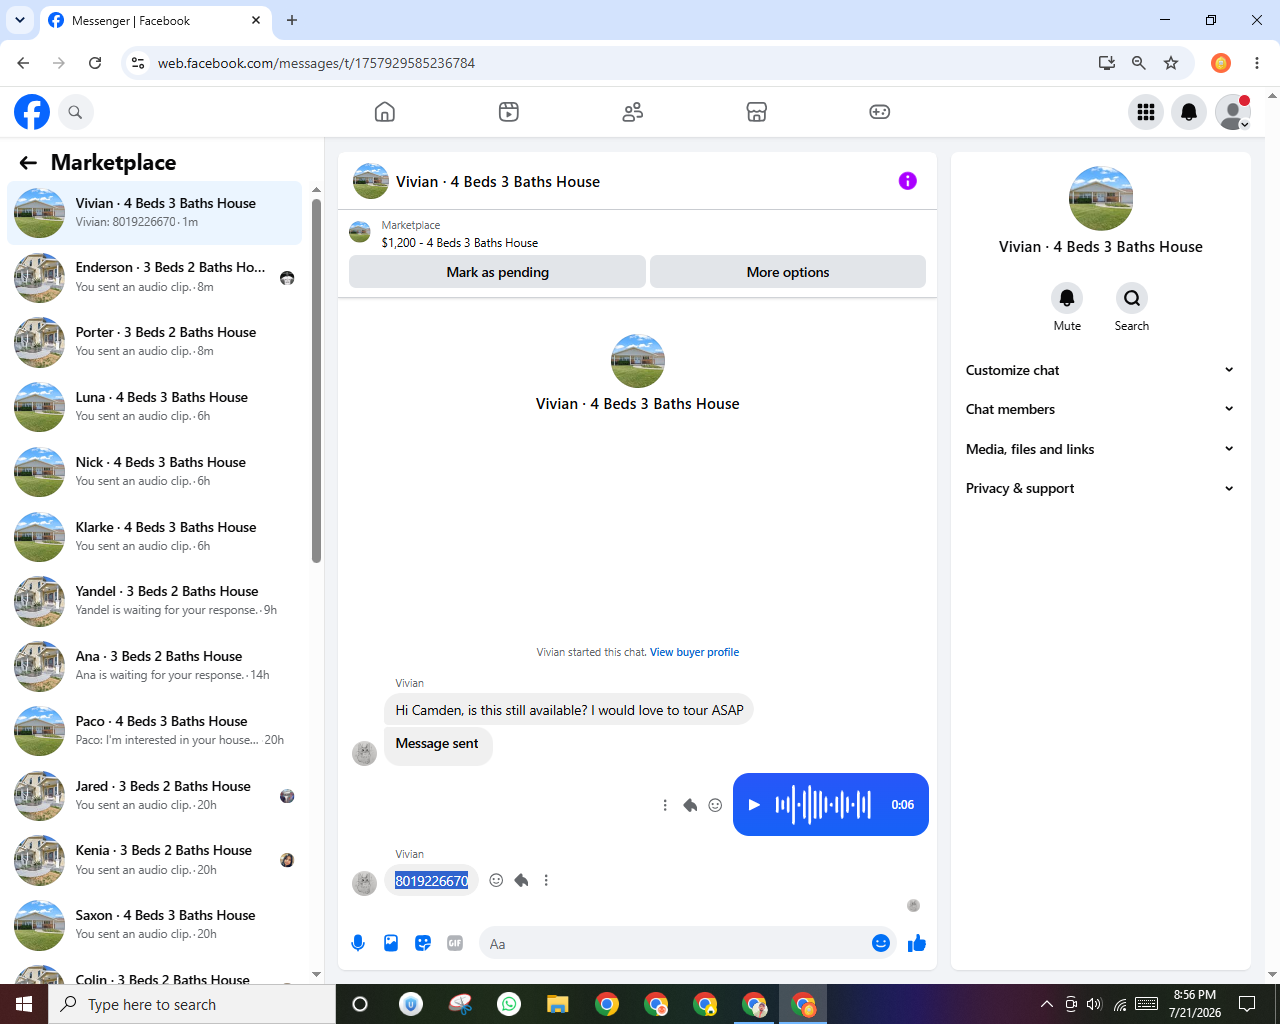The width and height of the screenshot is (1280, 1024).
Task: Open the Klarke 4 Beds 3 Baths chat
Action: pos(154,537)
